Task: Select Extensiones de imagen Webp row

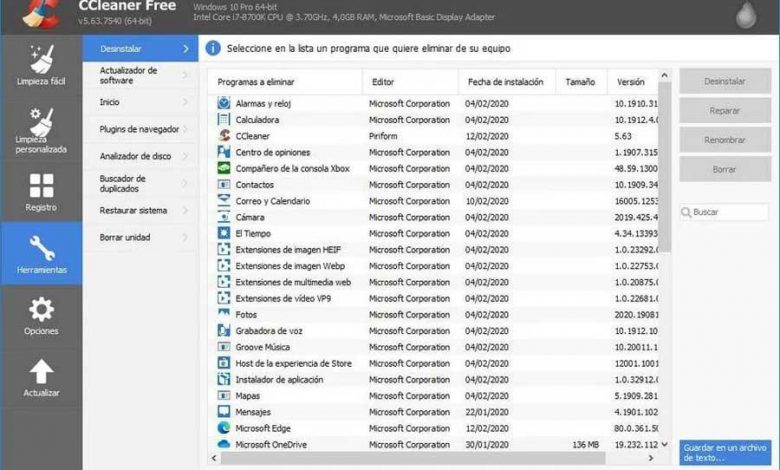Action: 433,266
